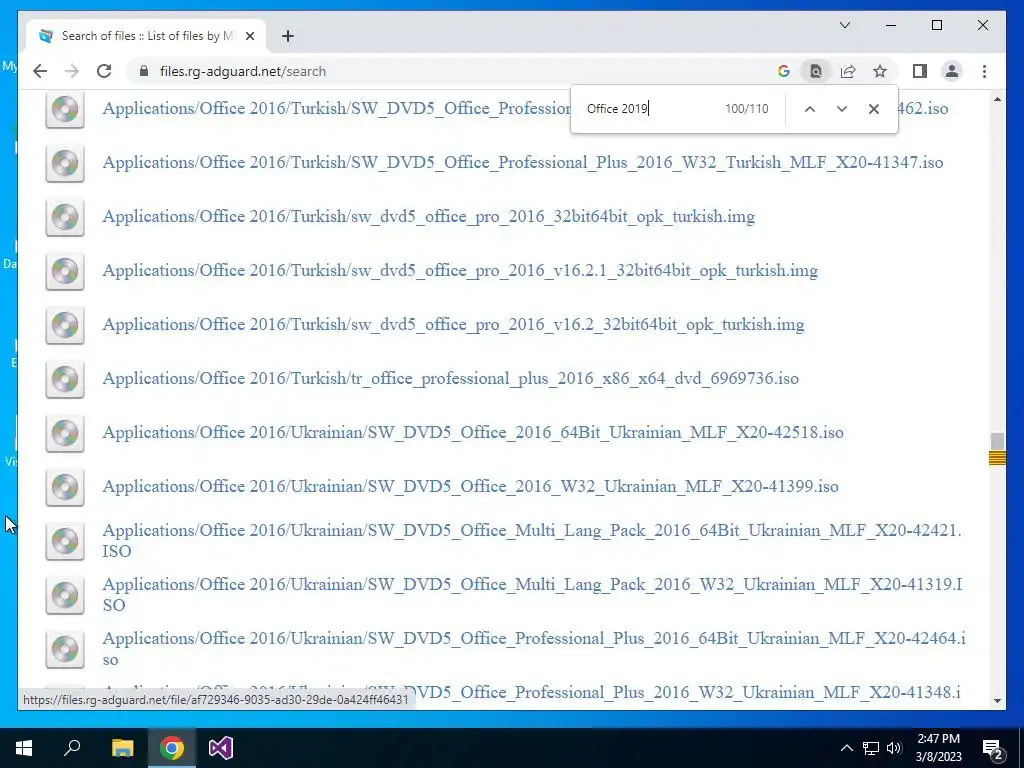
Task: Click the disc icon beside Ukrainian_MLF_X20-42518.iso
Action: pos(65,433)
